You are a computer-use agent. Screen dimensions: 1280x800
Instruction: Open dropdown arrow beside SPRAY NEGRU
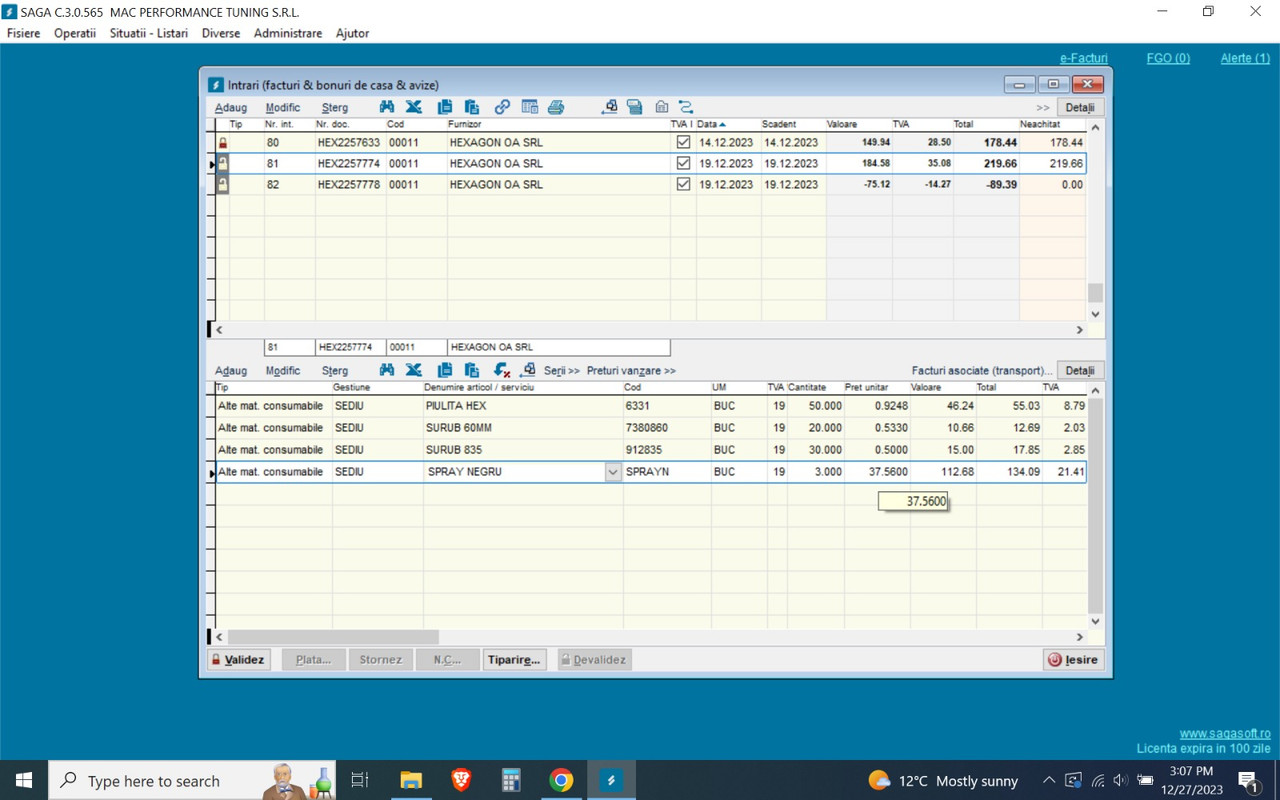(613, 472)
